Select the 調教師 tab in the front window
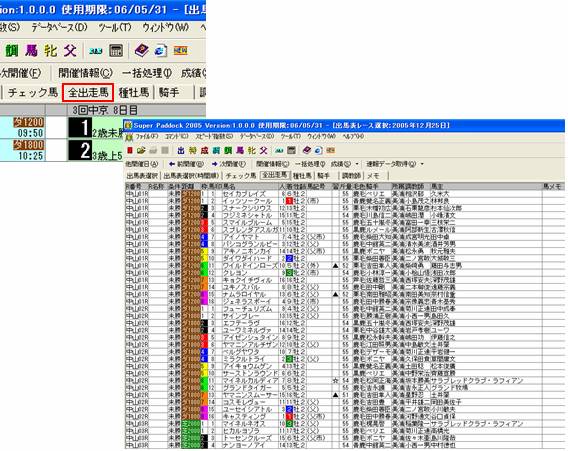 (352, 175)
